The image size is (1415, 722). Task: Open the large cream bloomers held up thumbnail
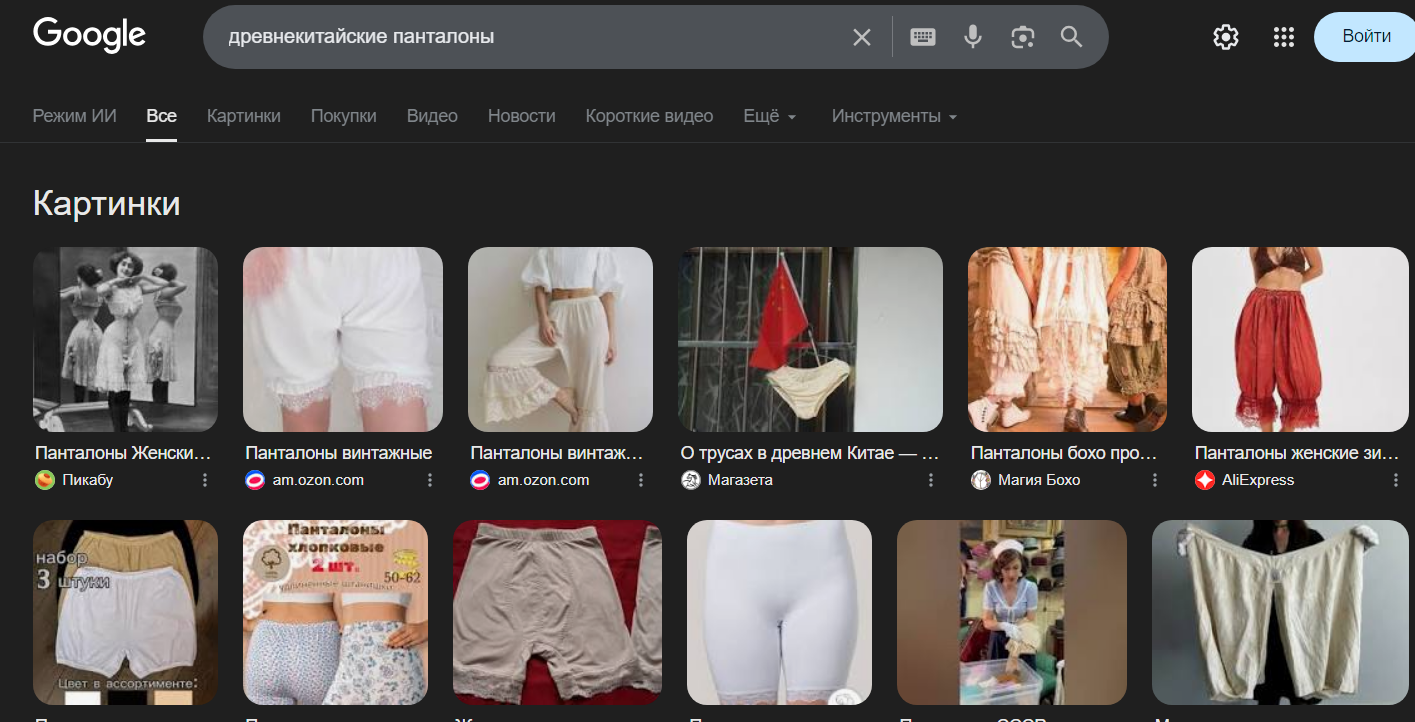click(x=1280, y=612)
